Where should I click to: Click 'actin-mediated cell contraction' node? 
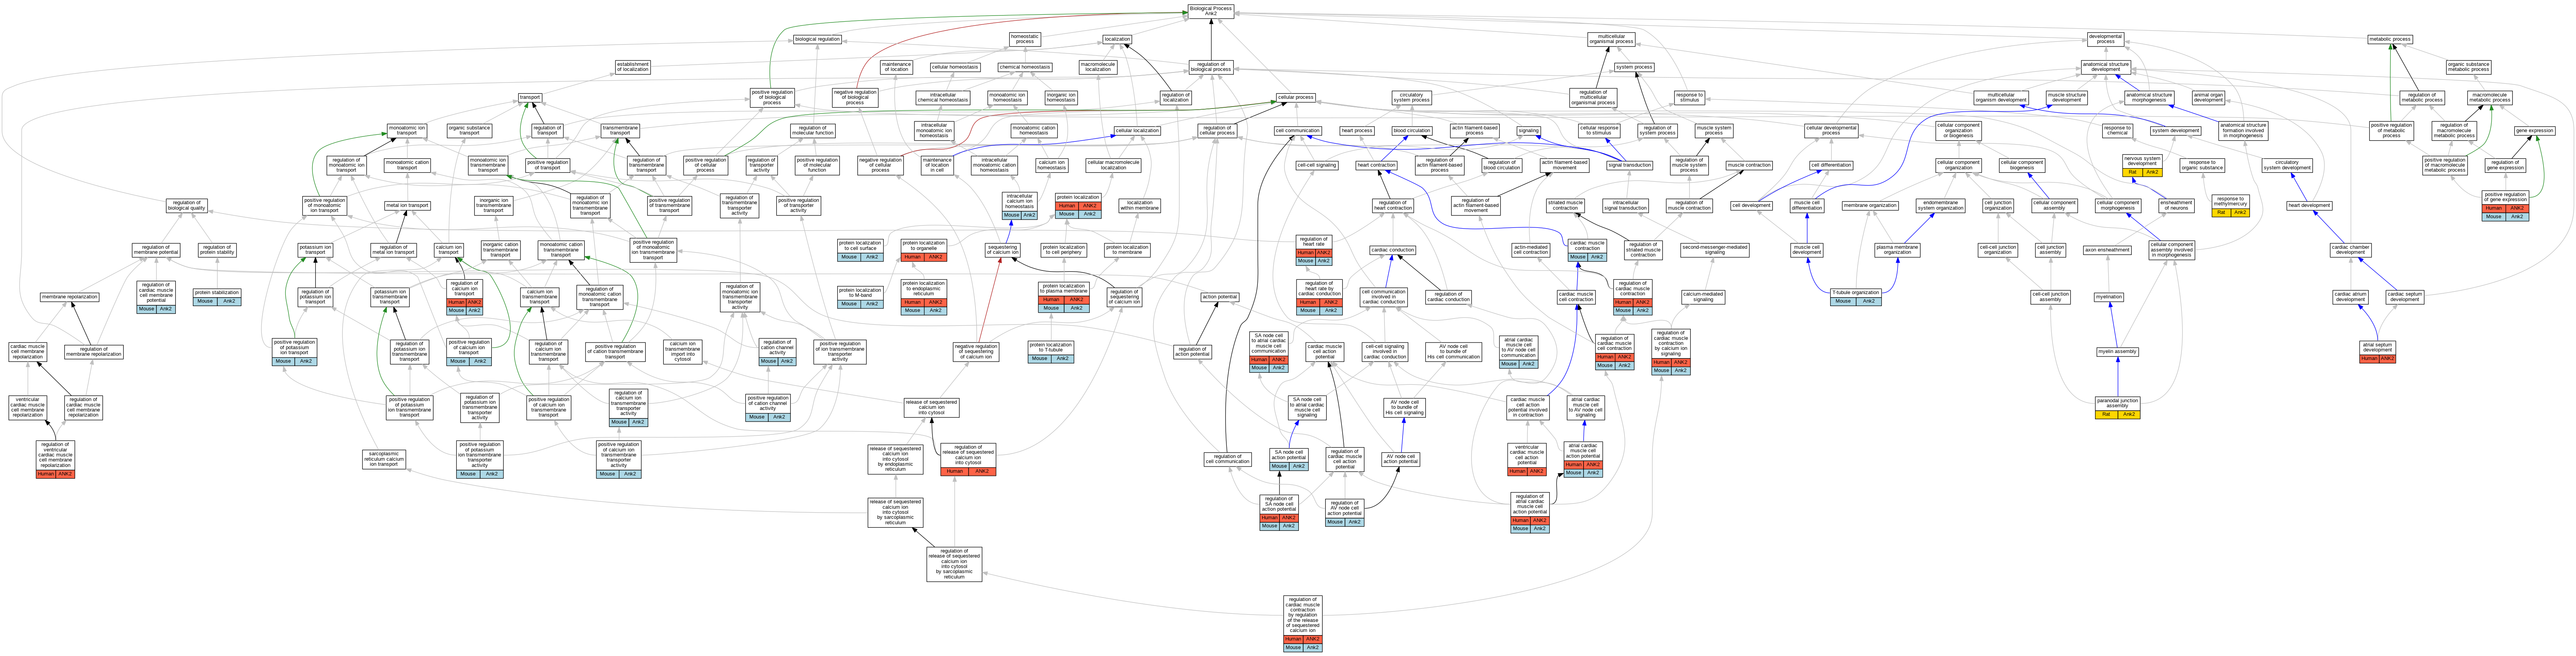point(1531,249)
